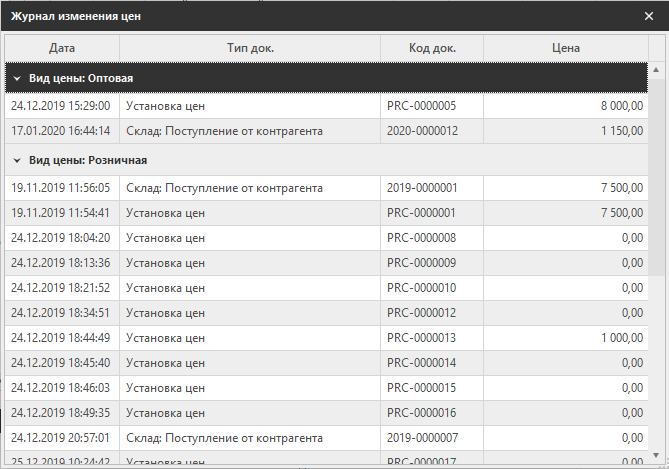The image size is (669, 469).
Task: Close the price change journal window
Action: pos(649,16)
